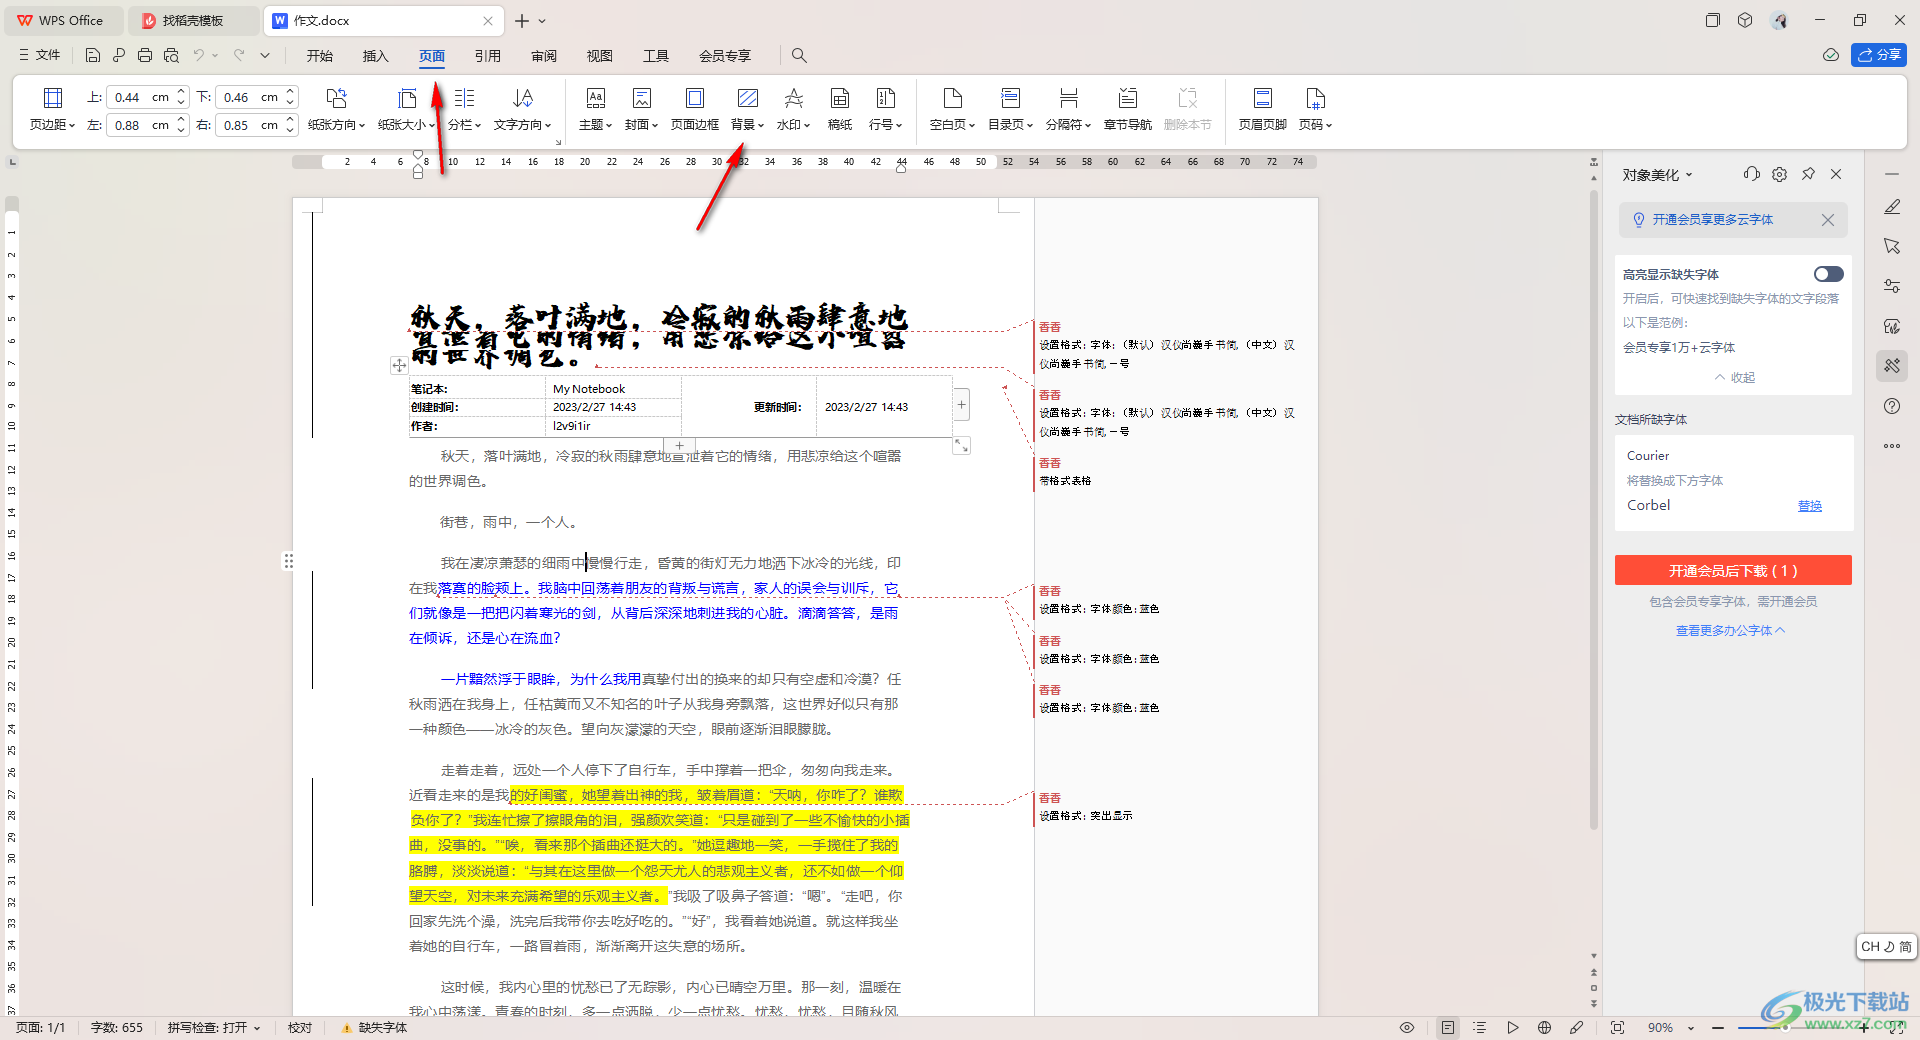Pin the 对象美化 side panel
This screenshot has height=1040, width=1920.
(1808, 174)
